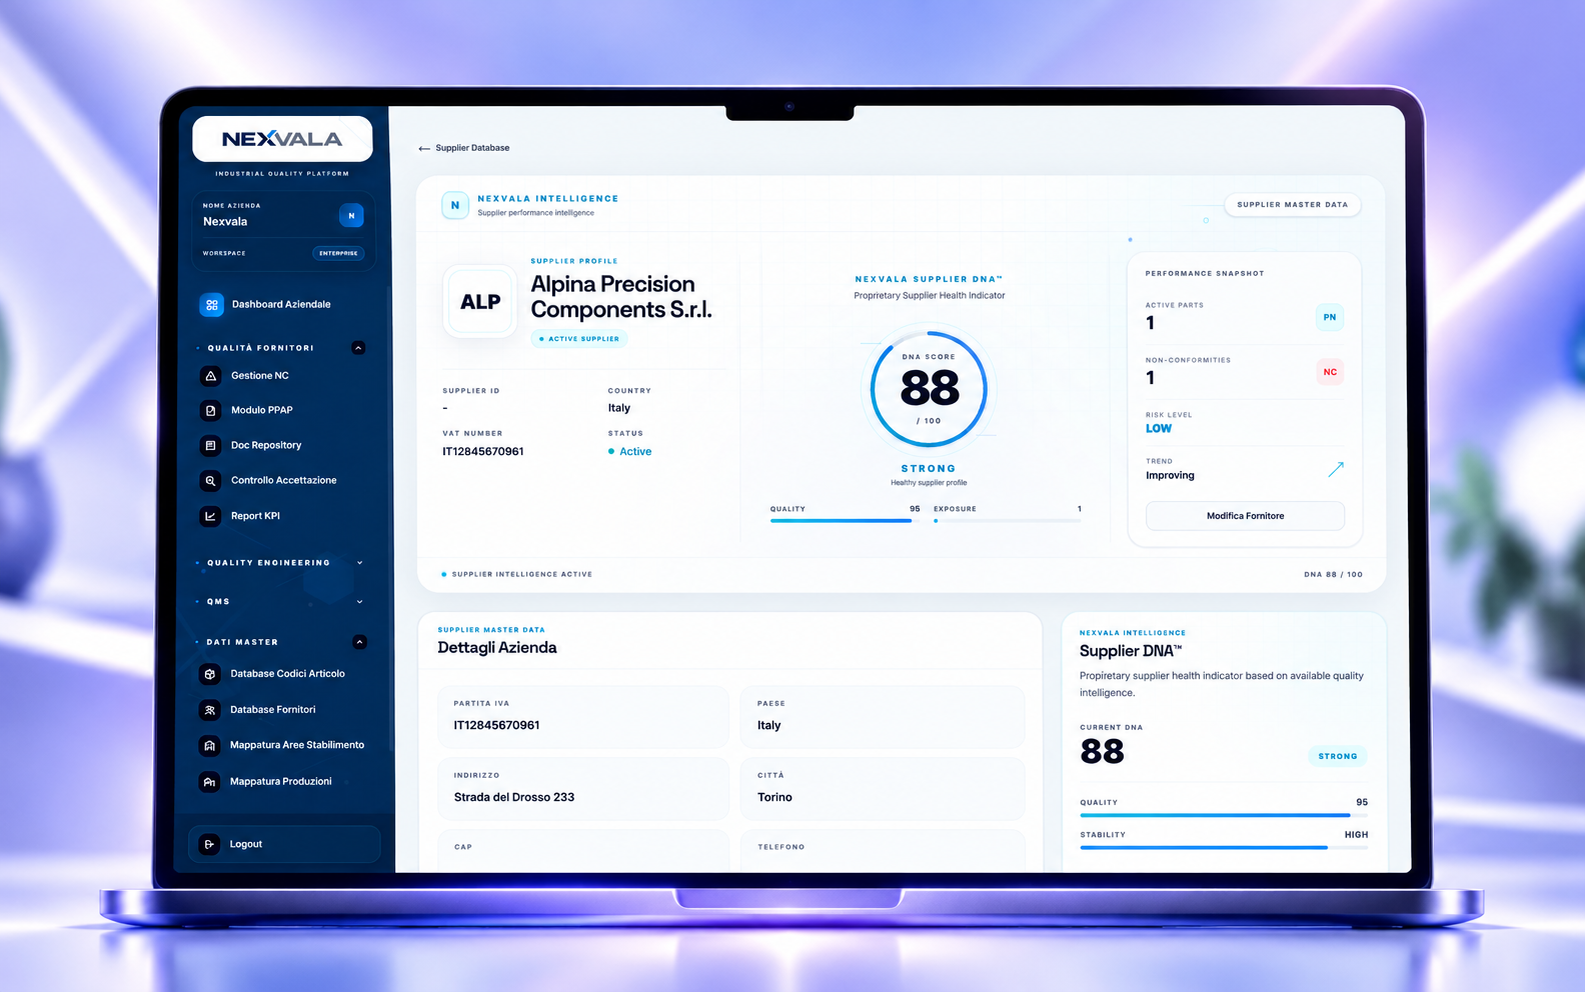This screenshot has height=992, width=1585.
Task: Expand the Quality Engineering section
Action: pyautogui.click(x=360, y=563)
